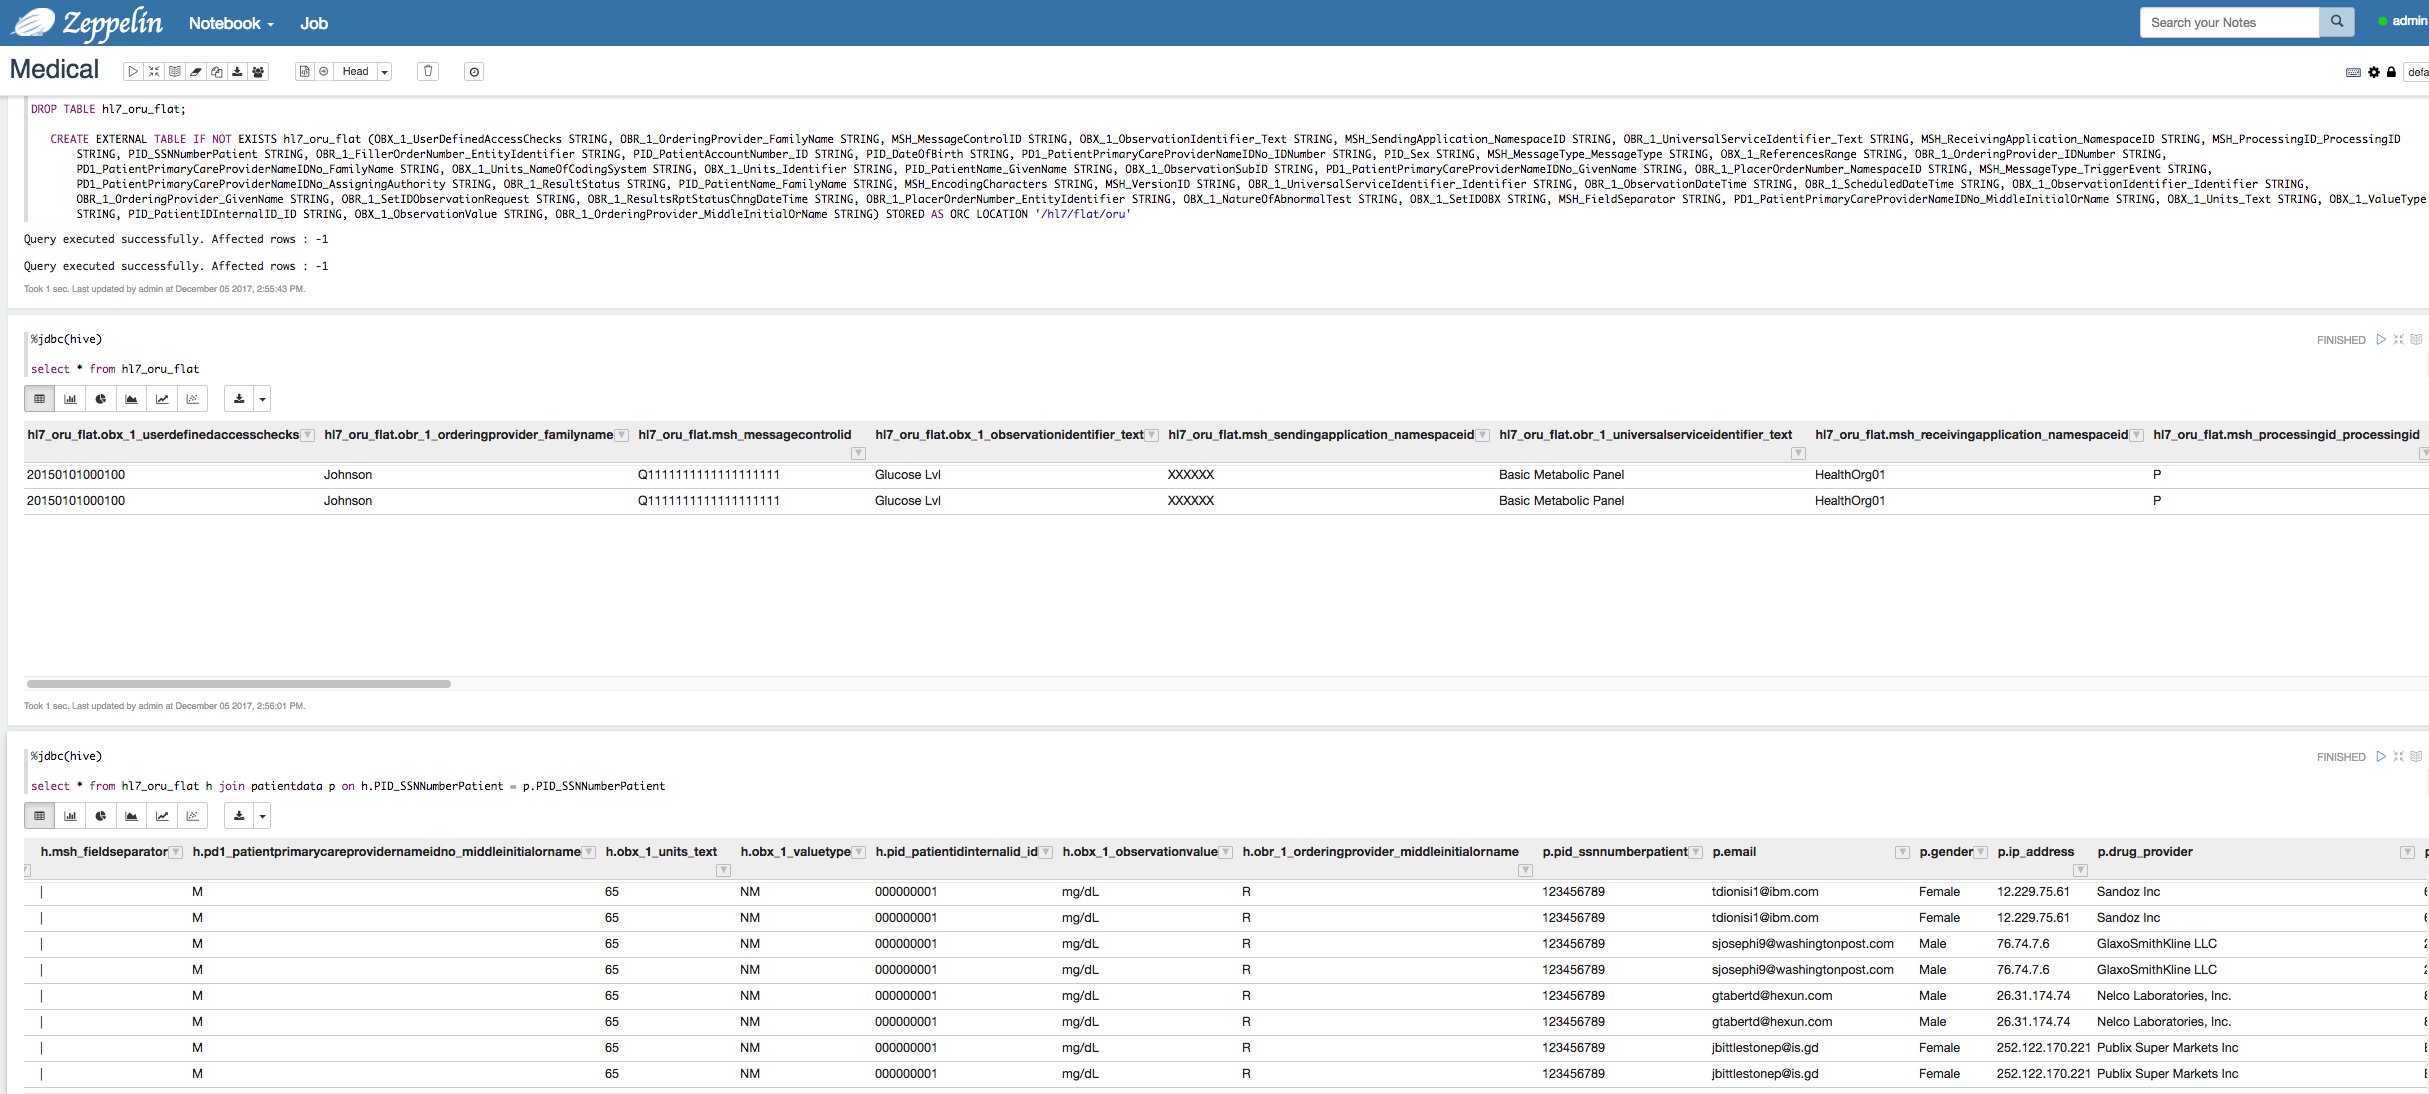Toggle note permissions with the lock icon

pos(2391,71)
